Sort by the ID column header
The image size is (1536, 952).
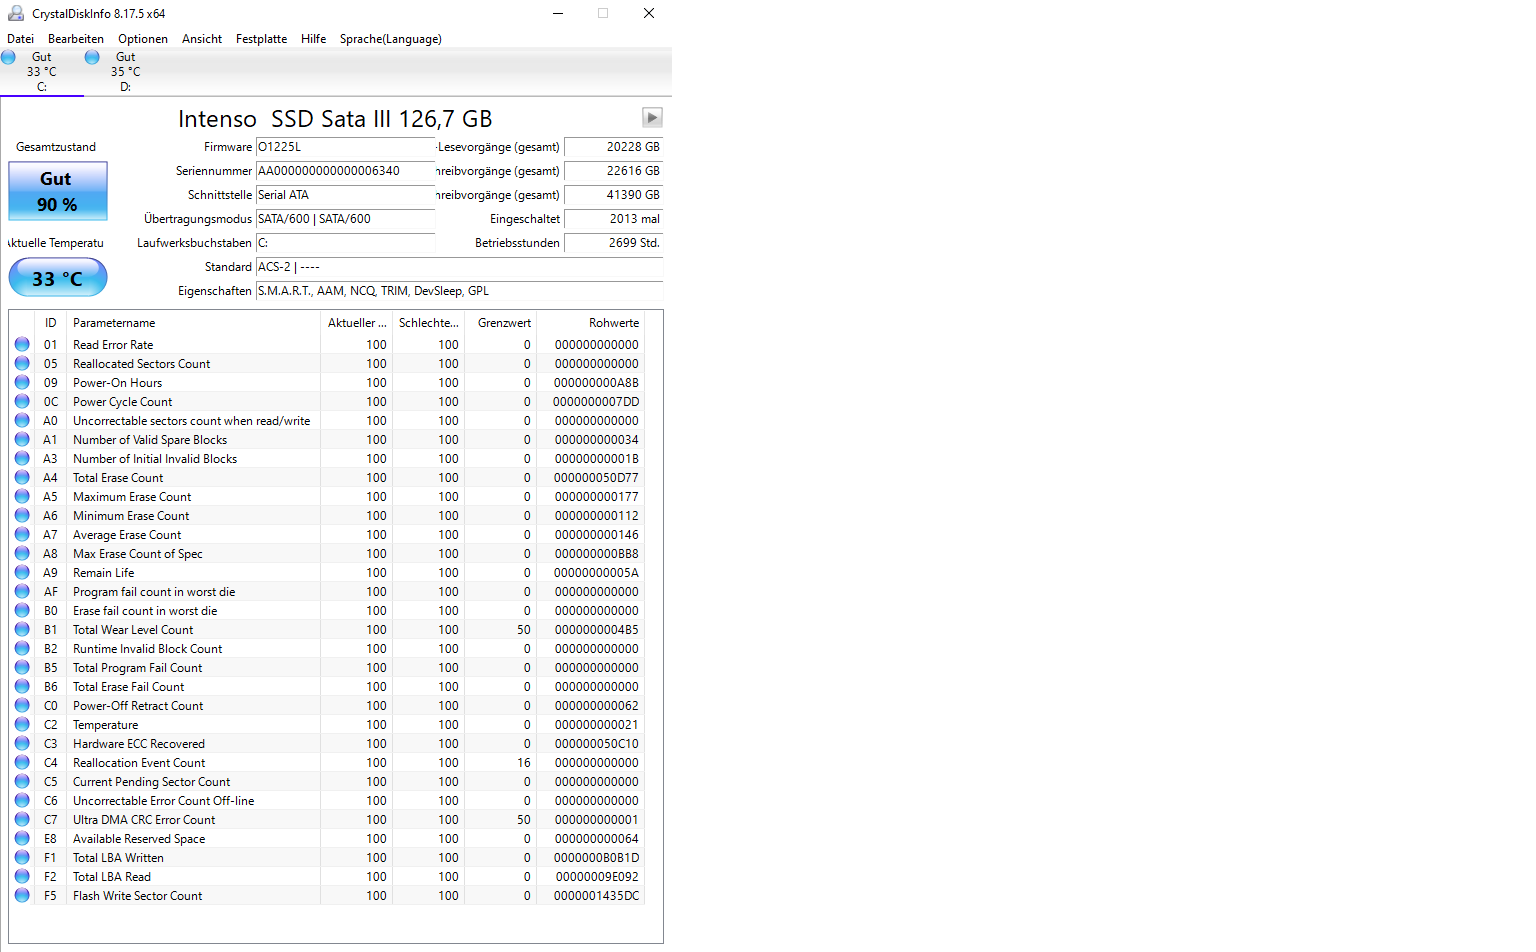click(50, 323)
